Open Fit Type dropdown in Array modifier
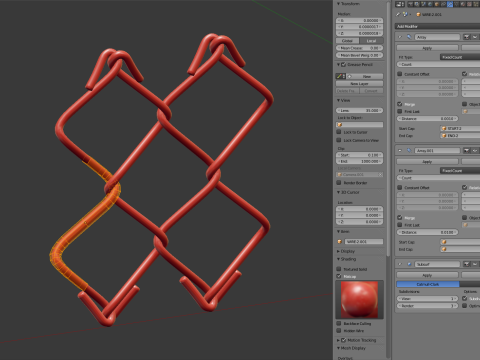This screenshot has width=480, height=360. click(x=460, y=57)
